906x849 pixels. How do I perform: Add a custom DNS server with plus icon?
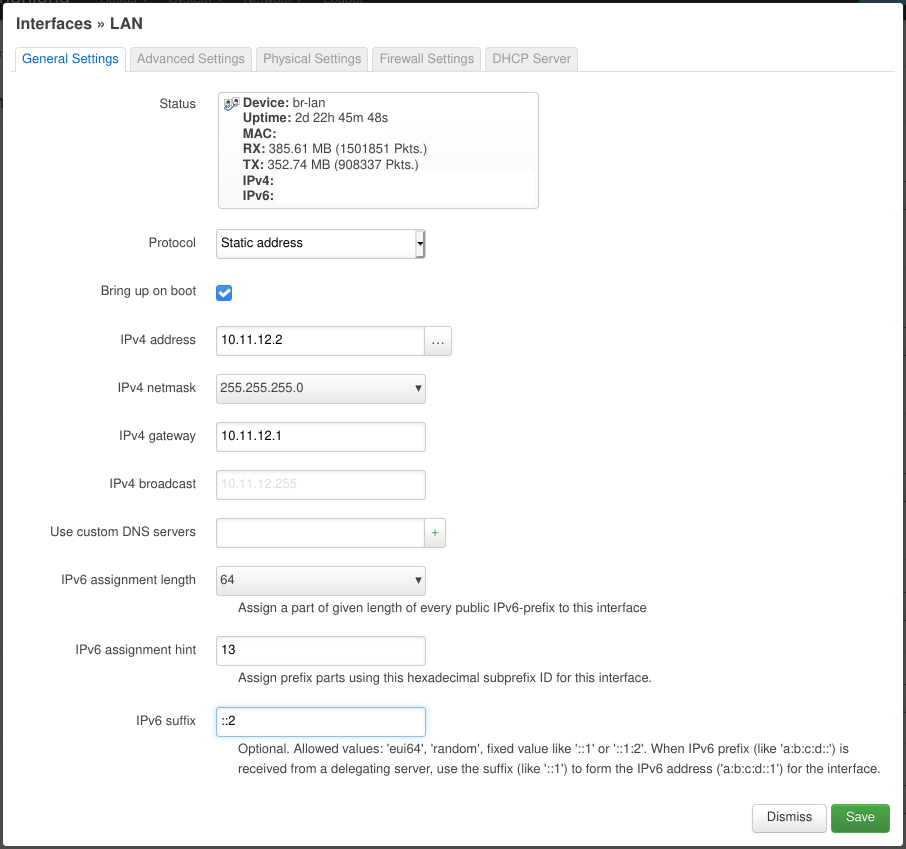[435, 533]
